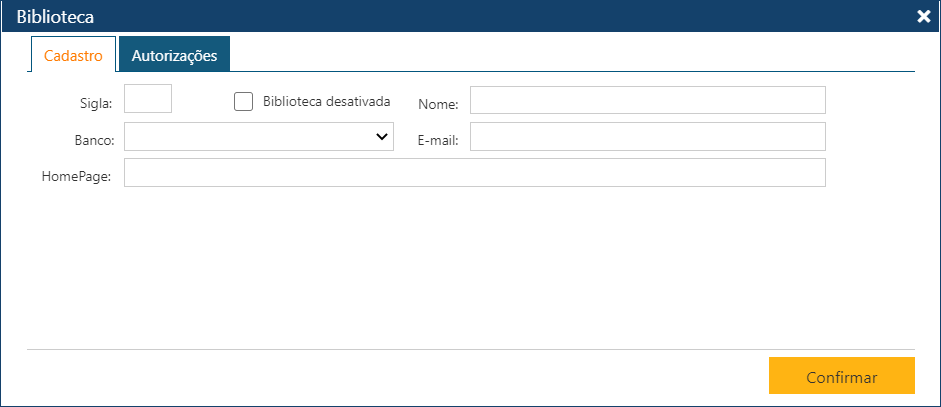Click the 'Nome:' field label
Screen dimensions: 941x407
438,105
